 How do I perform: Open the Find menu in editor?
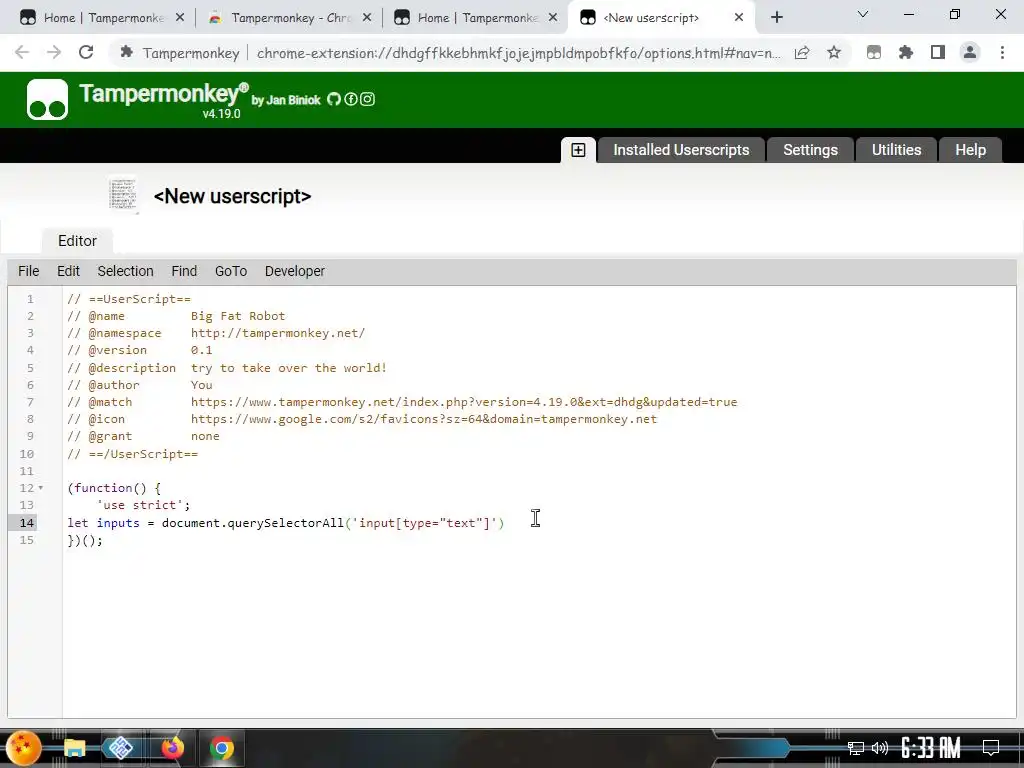tap(184, 271)
